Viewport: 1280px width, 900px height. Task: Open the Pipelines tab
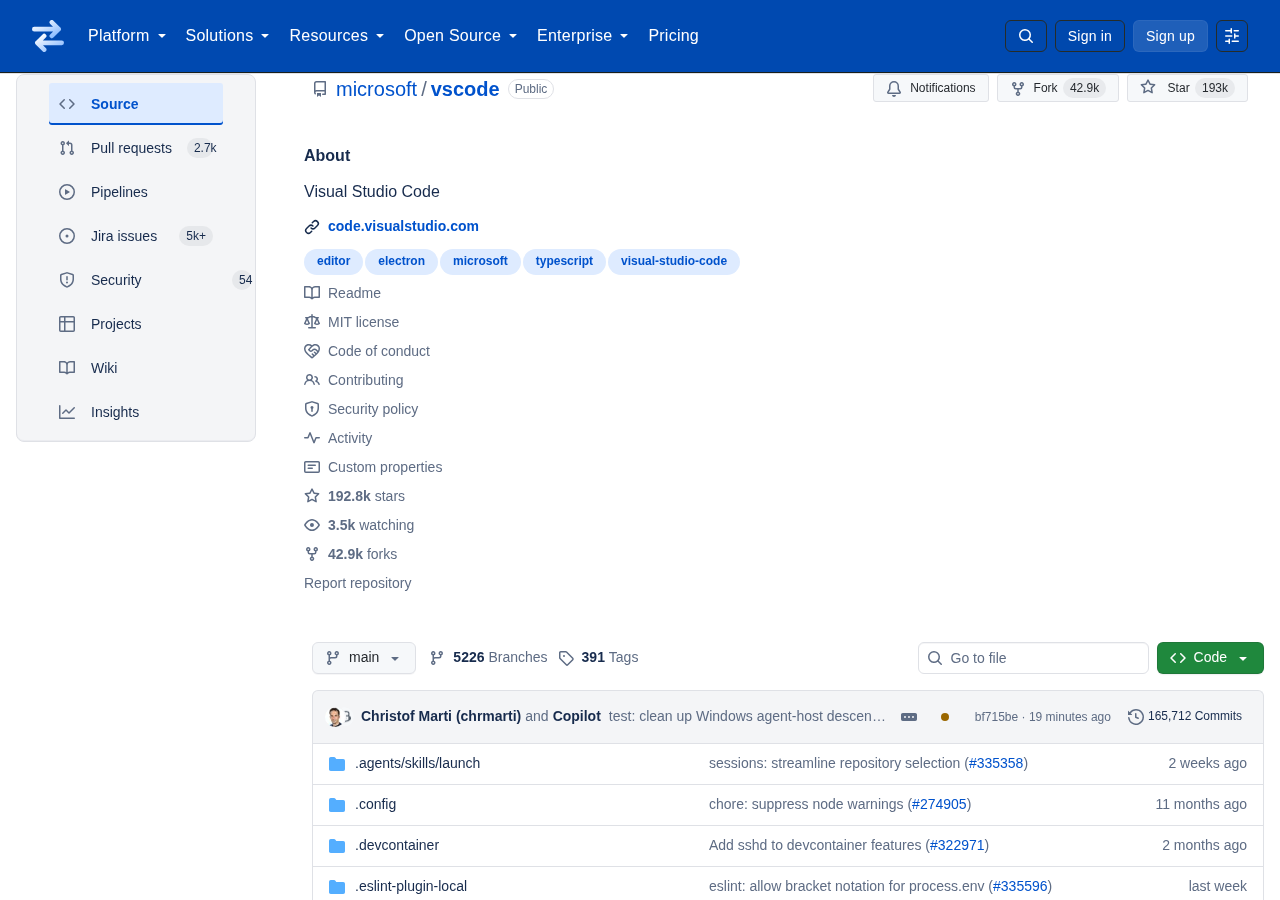[x=136, y=192]
